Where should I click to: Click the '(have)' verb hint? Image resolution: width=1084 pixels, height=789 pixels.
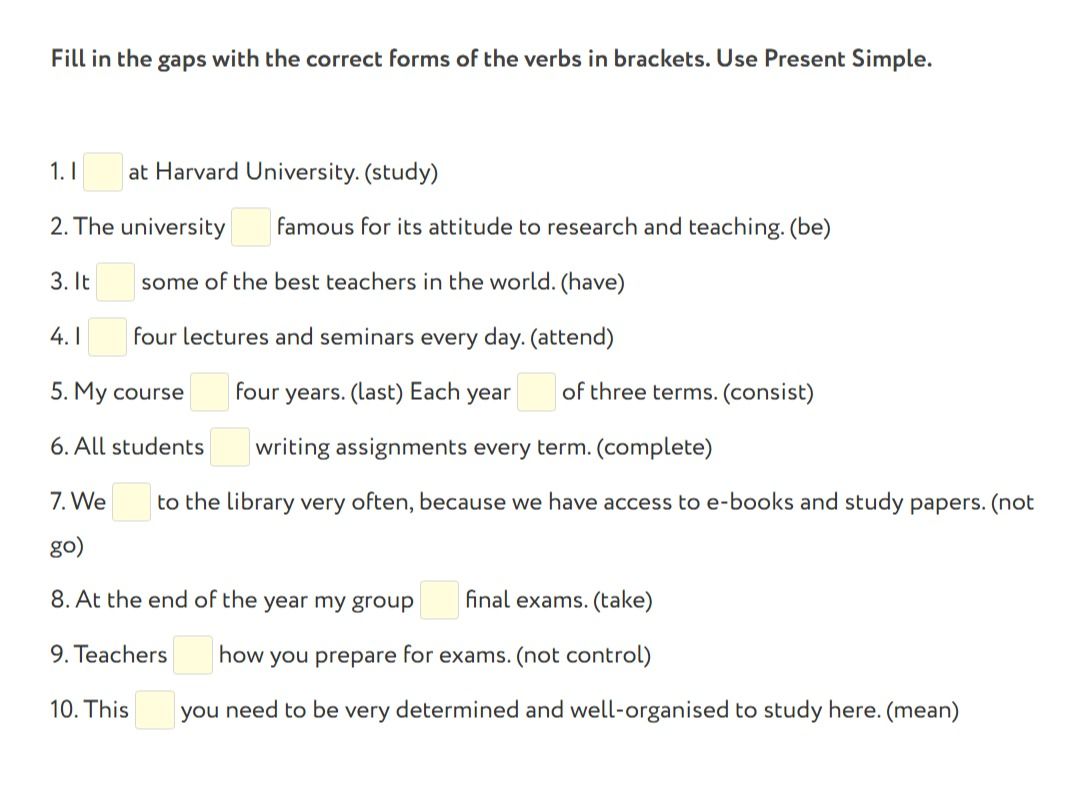click(x=592, y=281)
